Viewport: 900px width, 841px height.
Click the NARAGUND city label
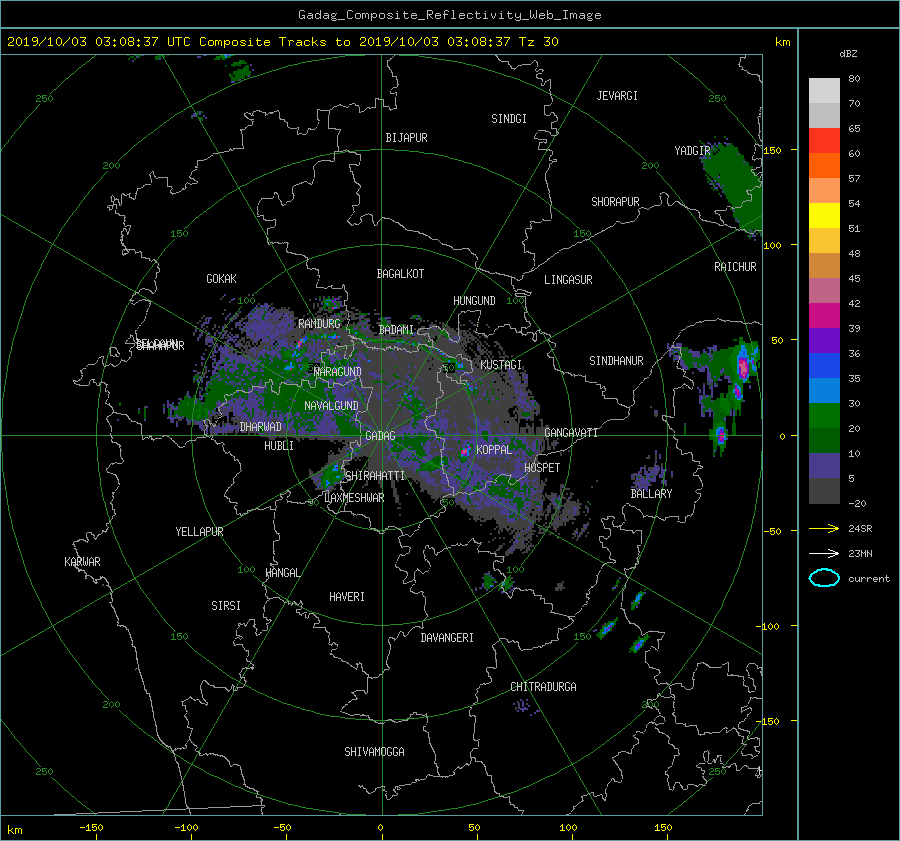338,372
